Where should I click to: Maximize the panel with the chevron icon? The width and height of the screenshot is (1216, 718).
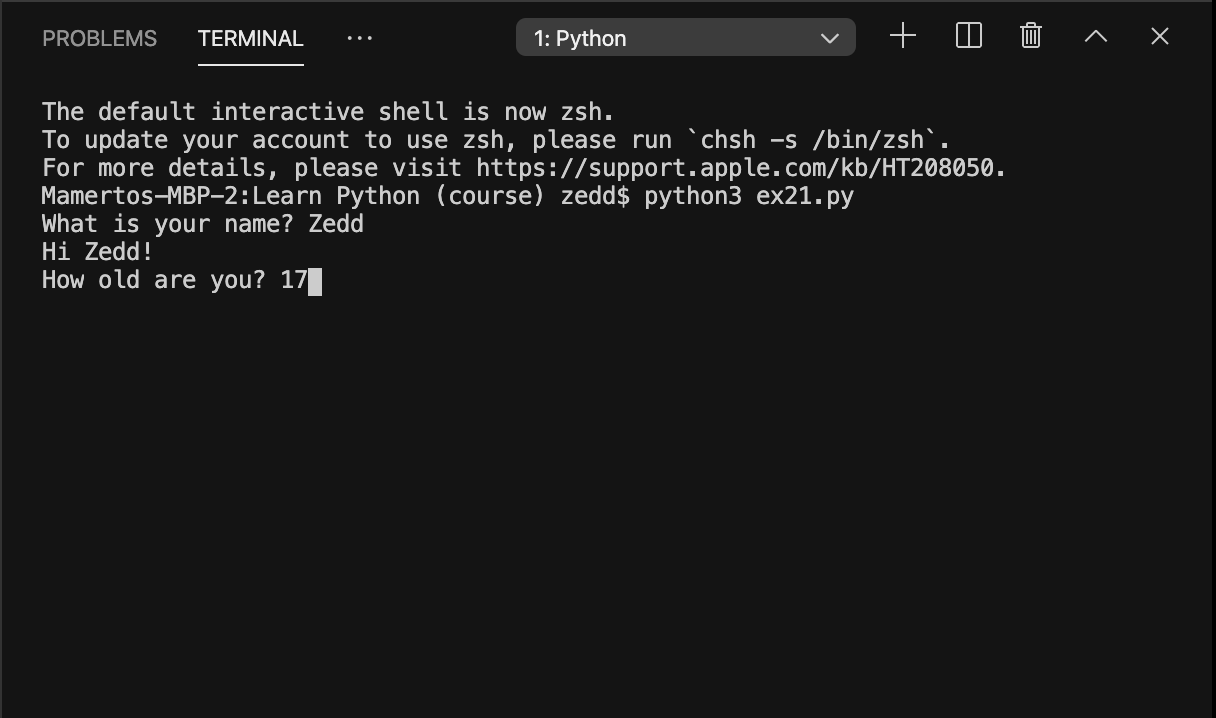[x=1095, y=36]
